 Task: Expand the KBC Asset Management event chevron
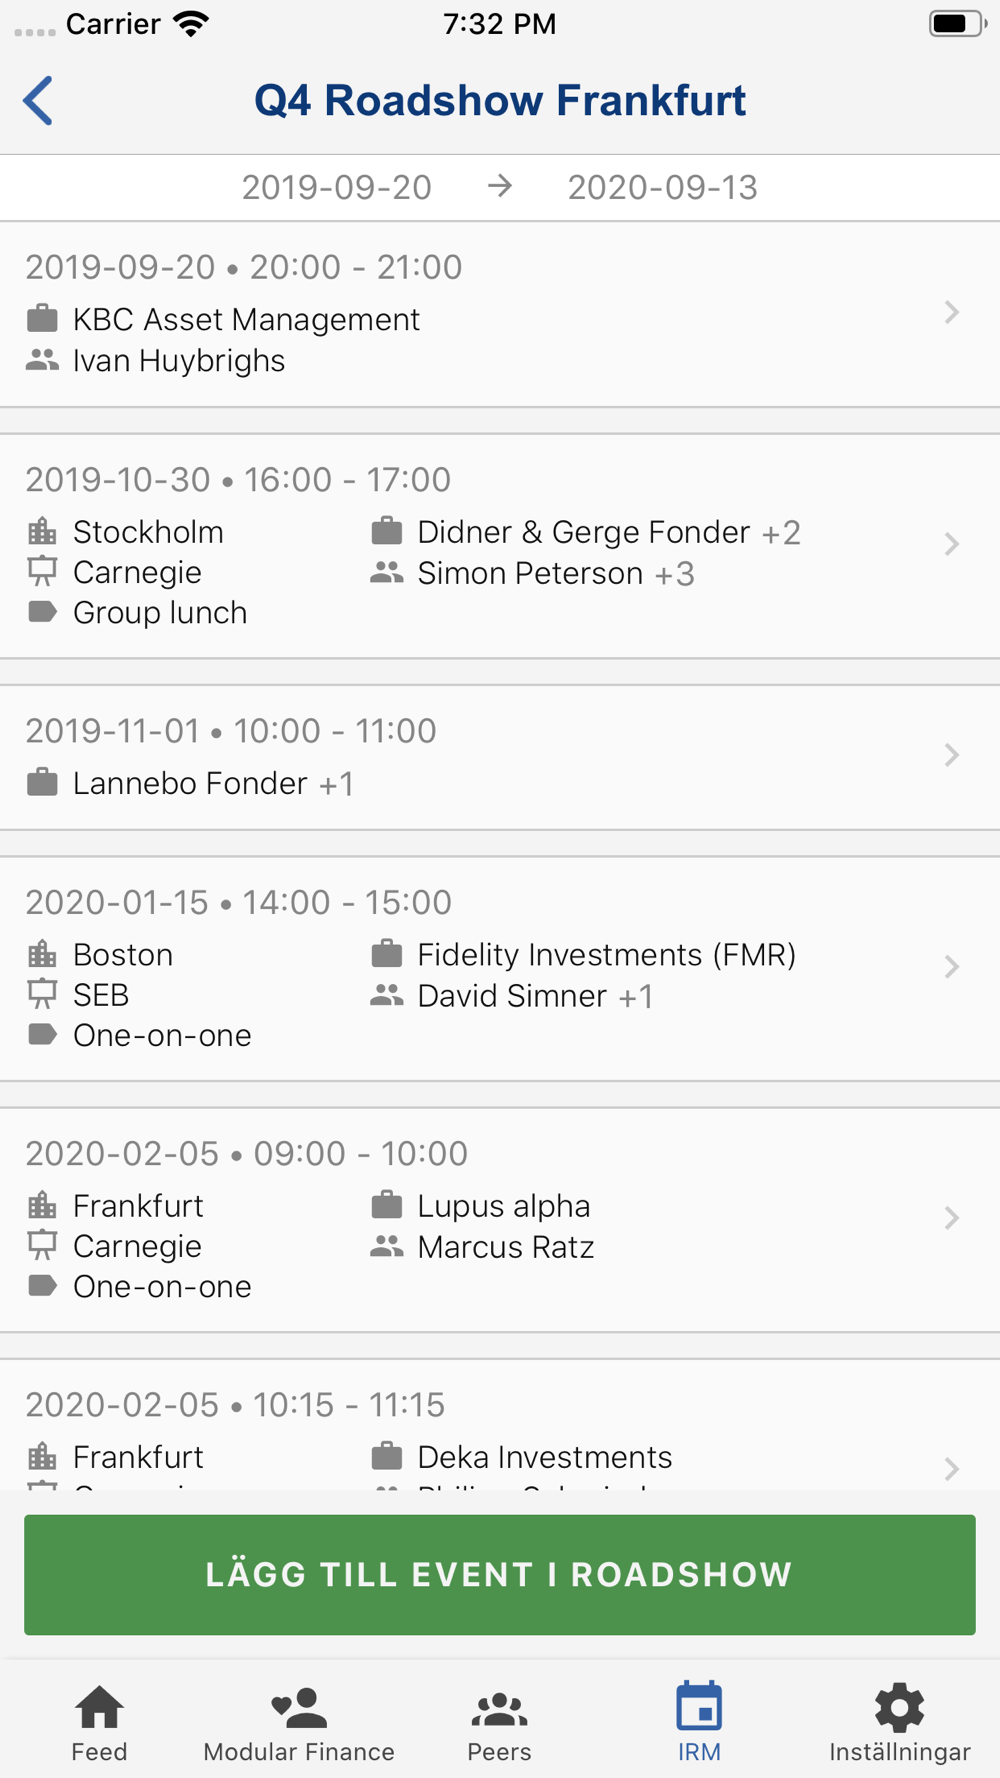pyautogui.click(x=952, y=313)
